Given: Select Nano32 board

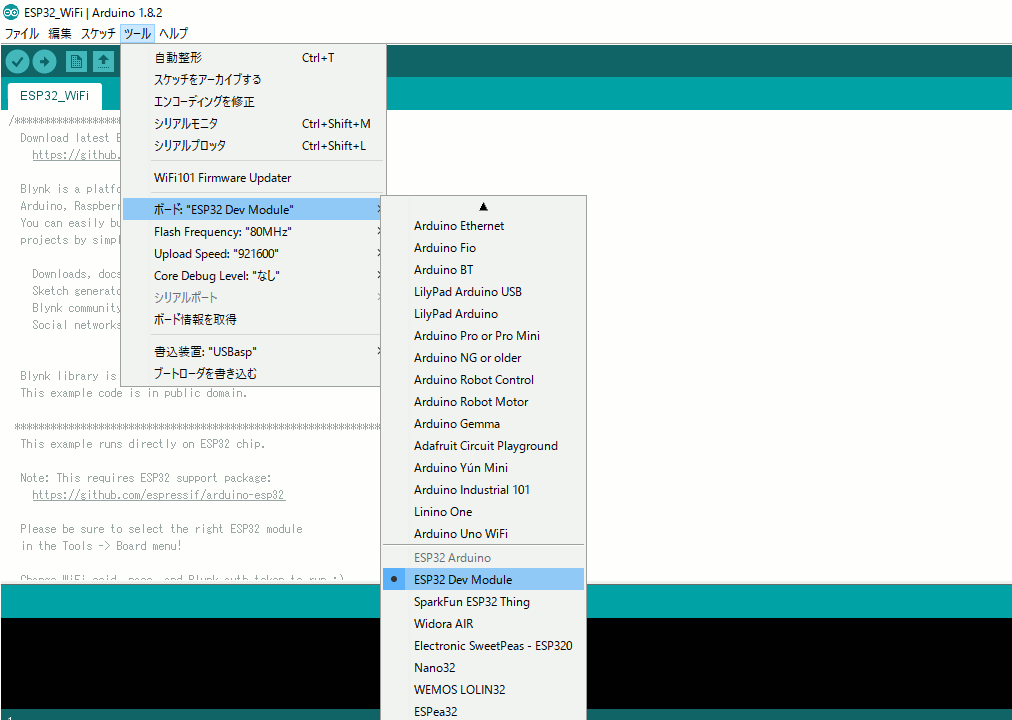Looking at the screenshot, I should [483, 668].
